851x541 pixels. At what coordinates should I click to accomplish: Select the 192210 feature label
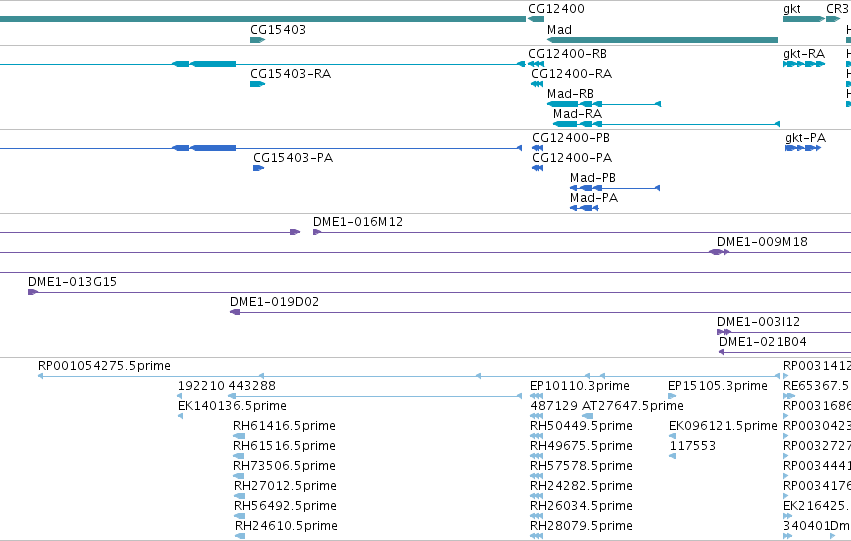[201, 386]
